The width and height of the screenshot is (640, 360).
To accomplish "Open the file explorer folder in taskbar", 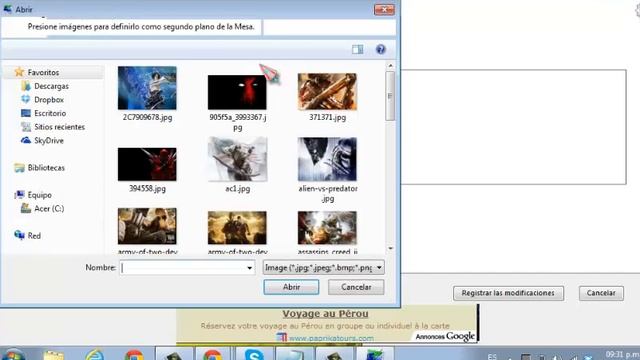I will coord(54,355).
